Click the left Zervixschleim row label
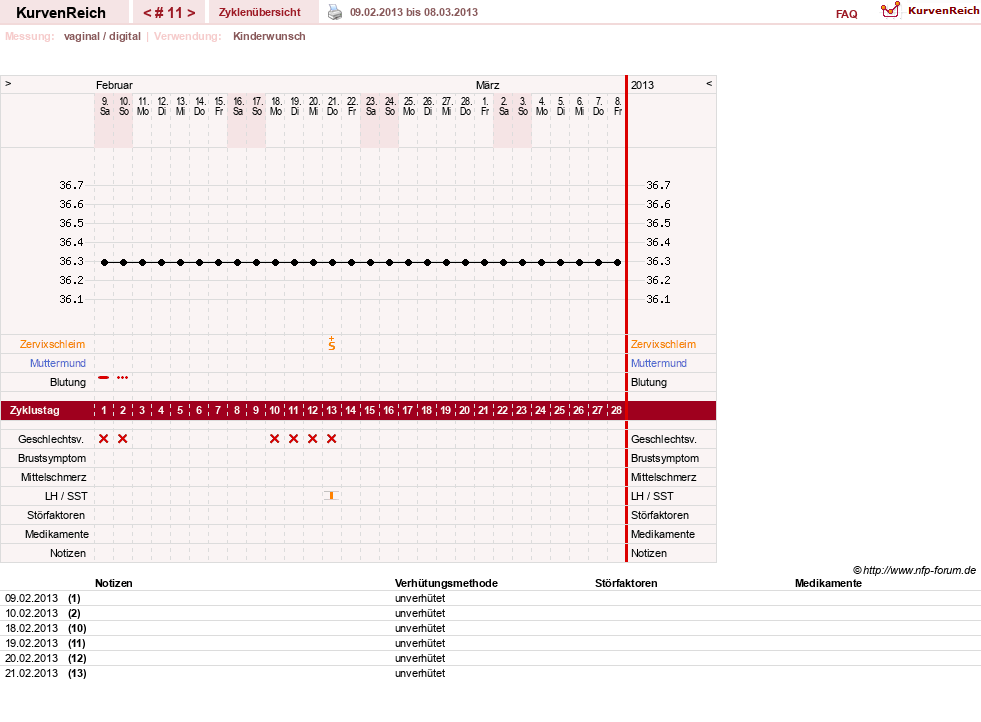 point(52,344)
